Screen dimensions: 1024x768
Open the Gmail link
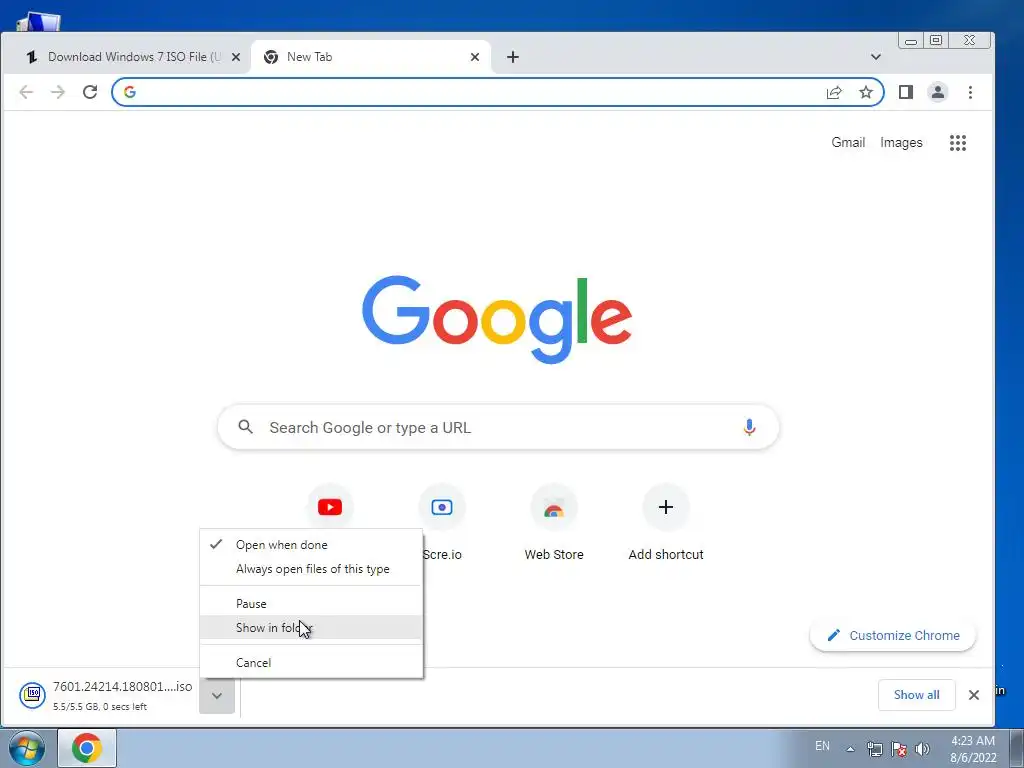tap(848, 142)
